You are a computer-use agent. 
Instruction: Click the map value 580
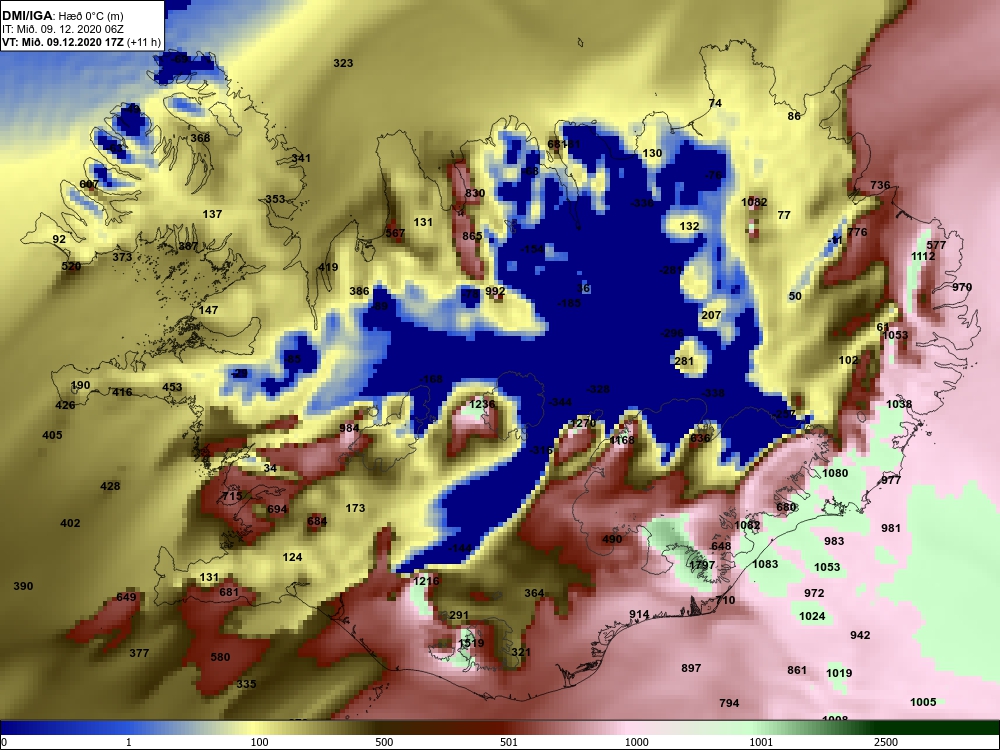pyautogui.click(x=220, y=658)
